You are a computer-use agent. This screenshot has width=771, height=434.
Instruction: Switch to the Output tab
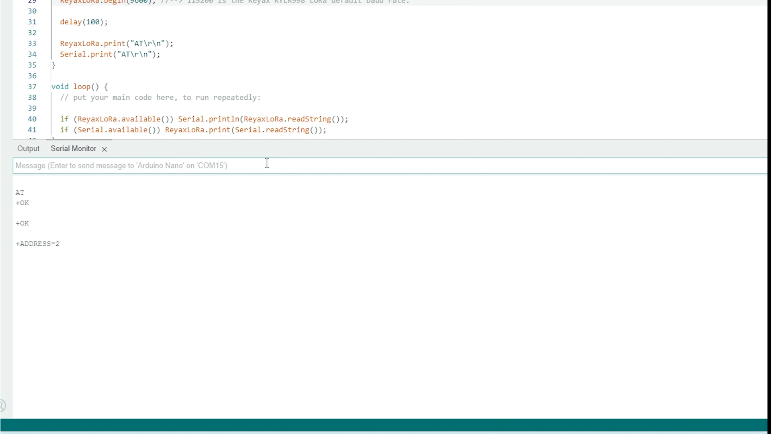[28, 149]
